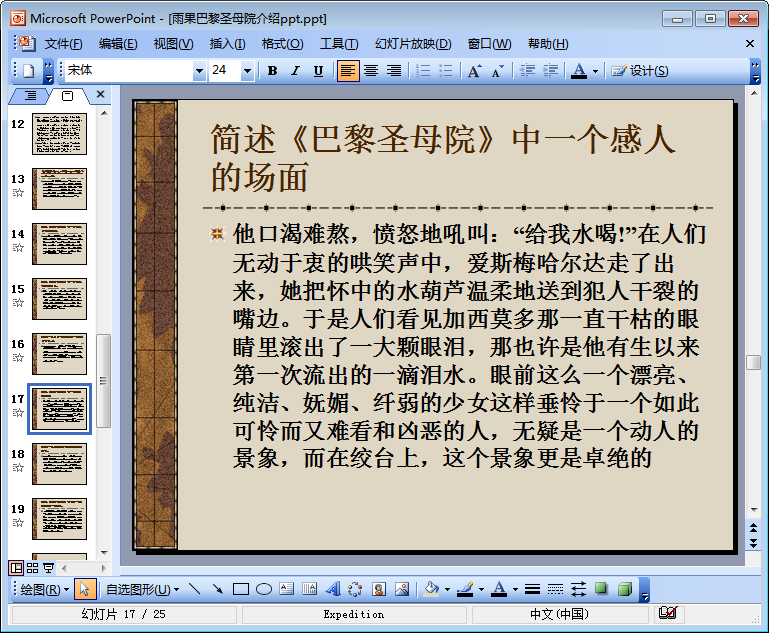Select the Oval drawing tool
Screen dimensions: 769x633
[x=264, y=589]
